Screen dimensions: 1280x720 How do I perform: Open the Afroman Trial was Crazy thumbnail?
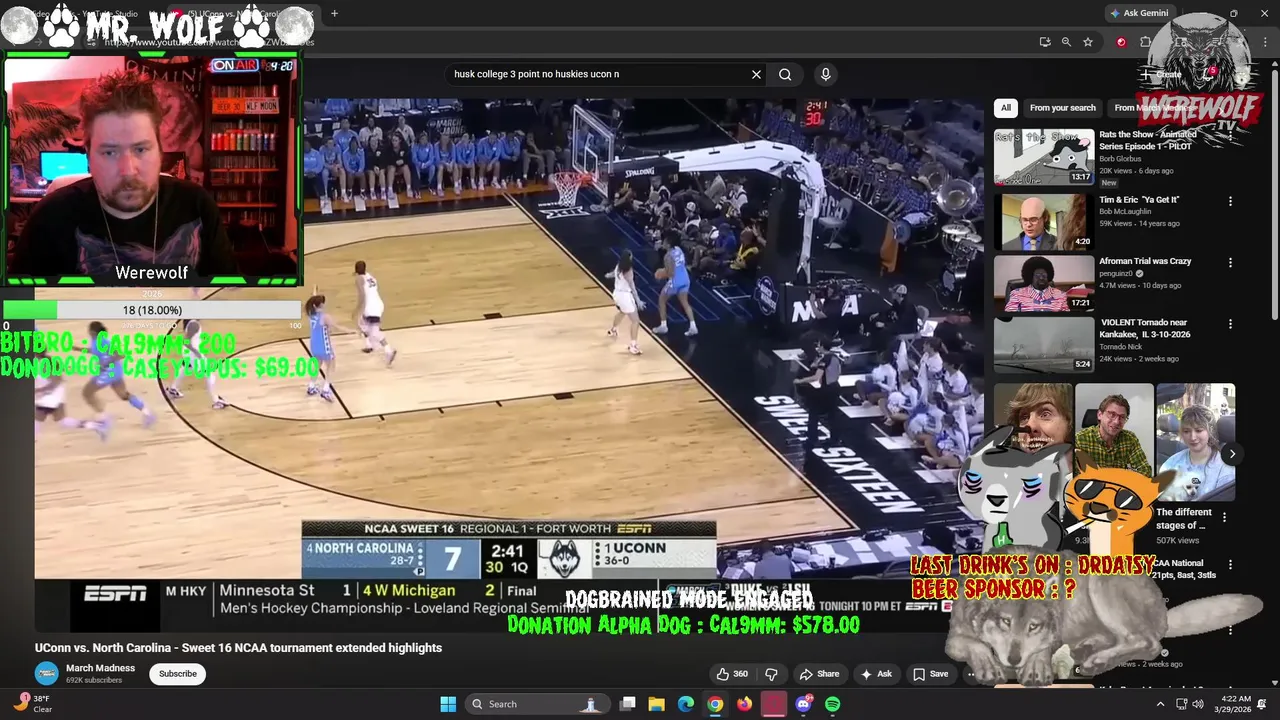tap(1044, 283)
